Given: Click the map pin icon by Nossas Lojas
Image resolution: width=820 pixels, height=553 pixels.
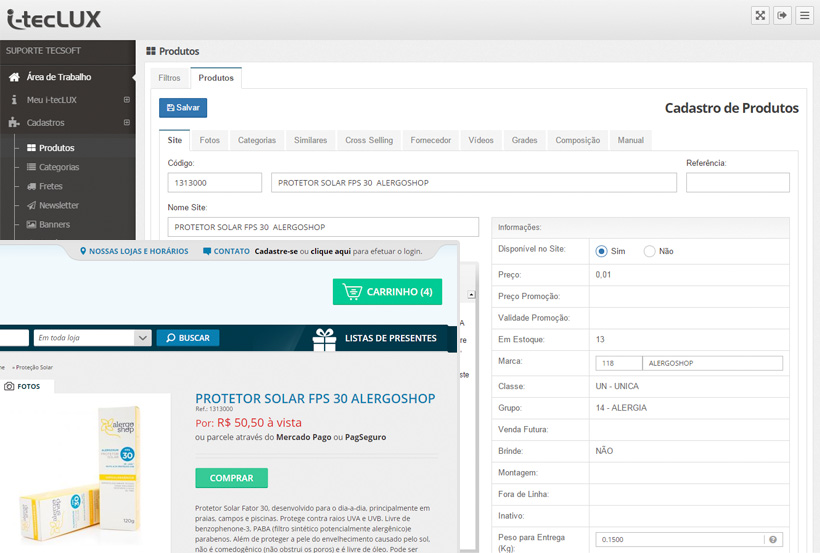Looking at the screenshot, I should pos(83,251).
